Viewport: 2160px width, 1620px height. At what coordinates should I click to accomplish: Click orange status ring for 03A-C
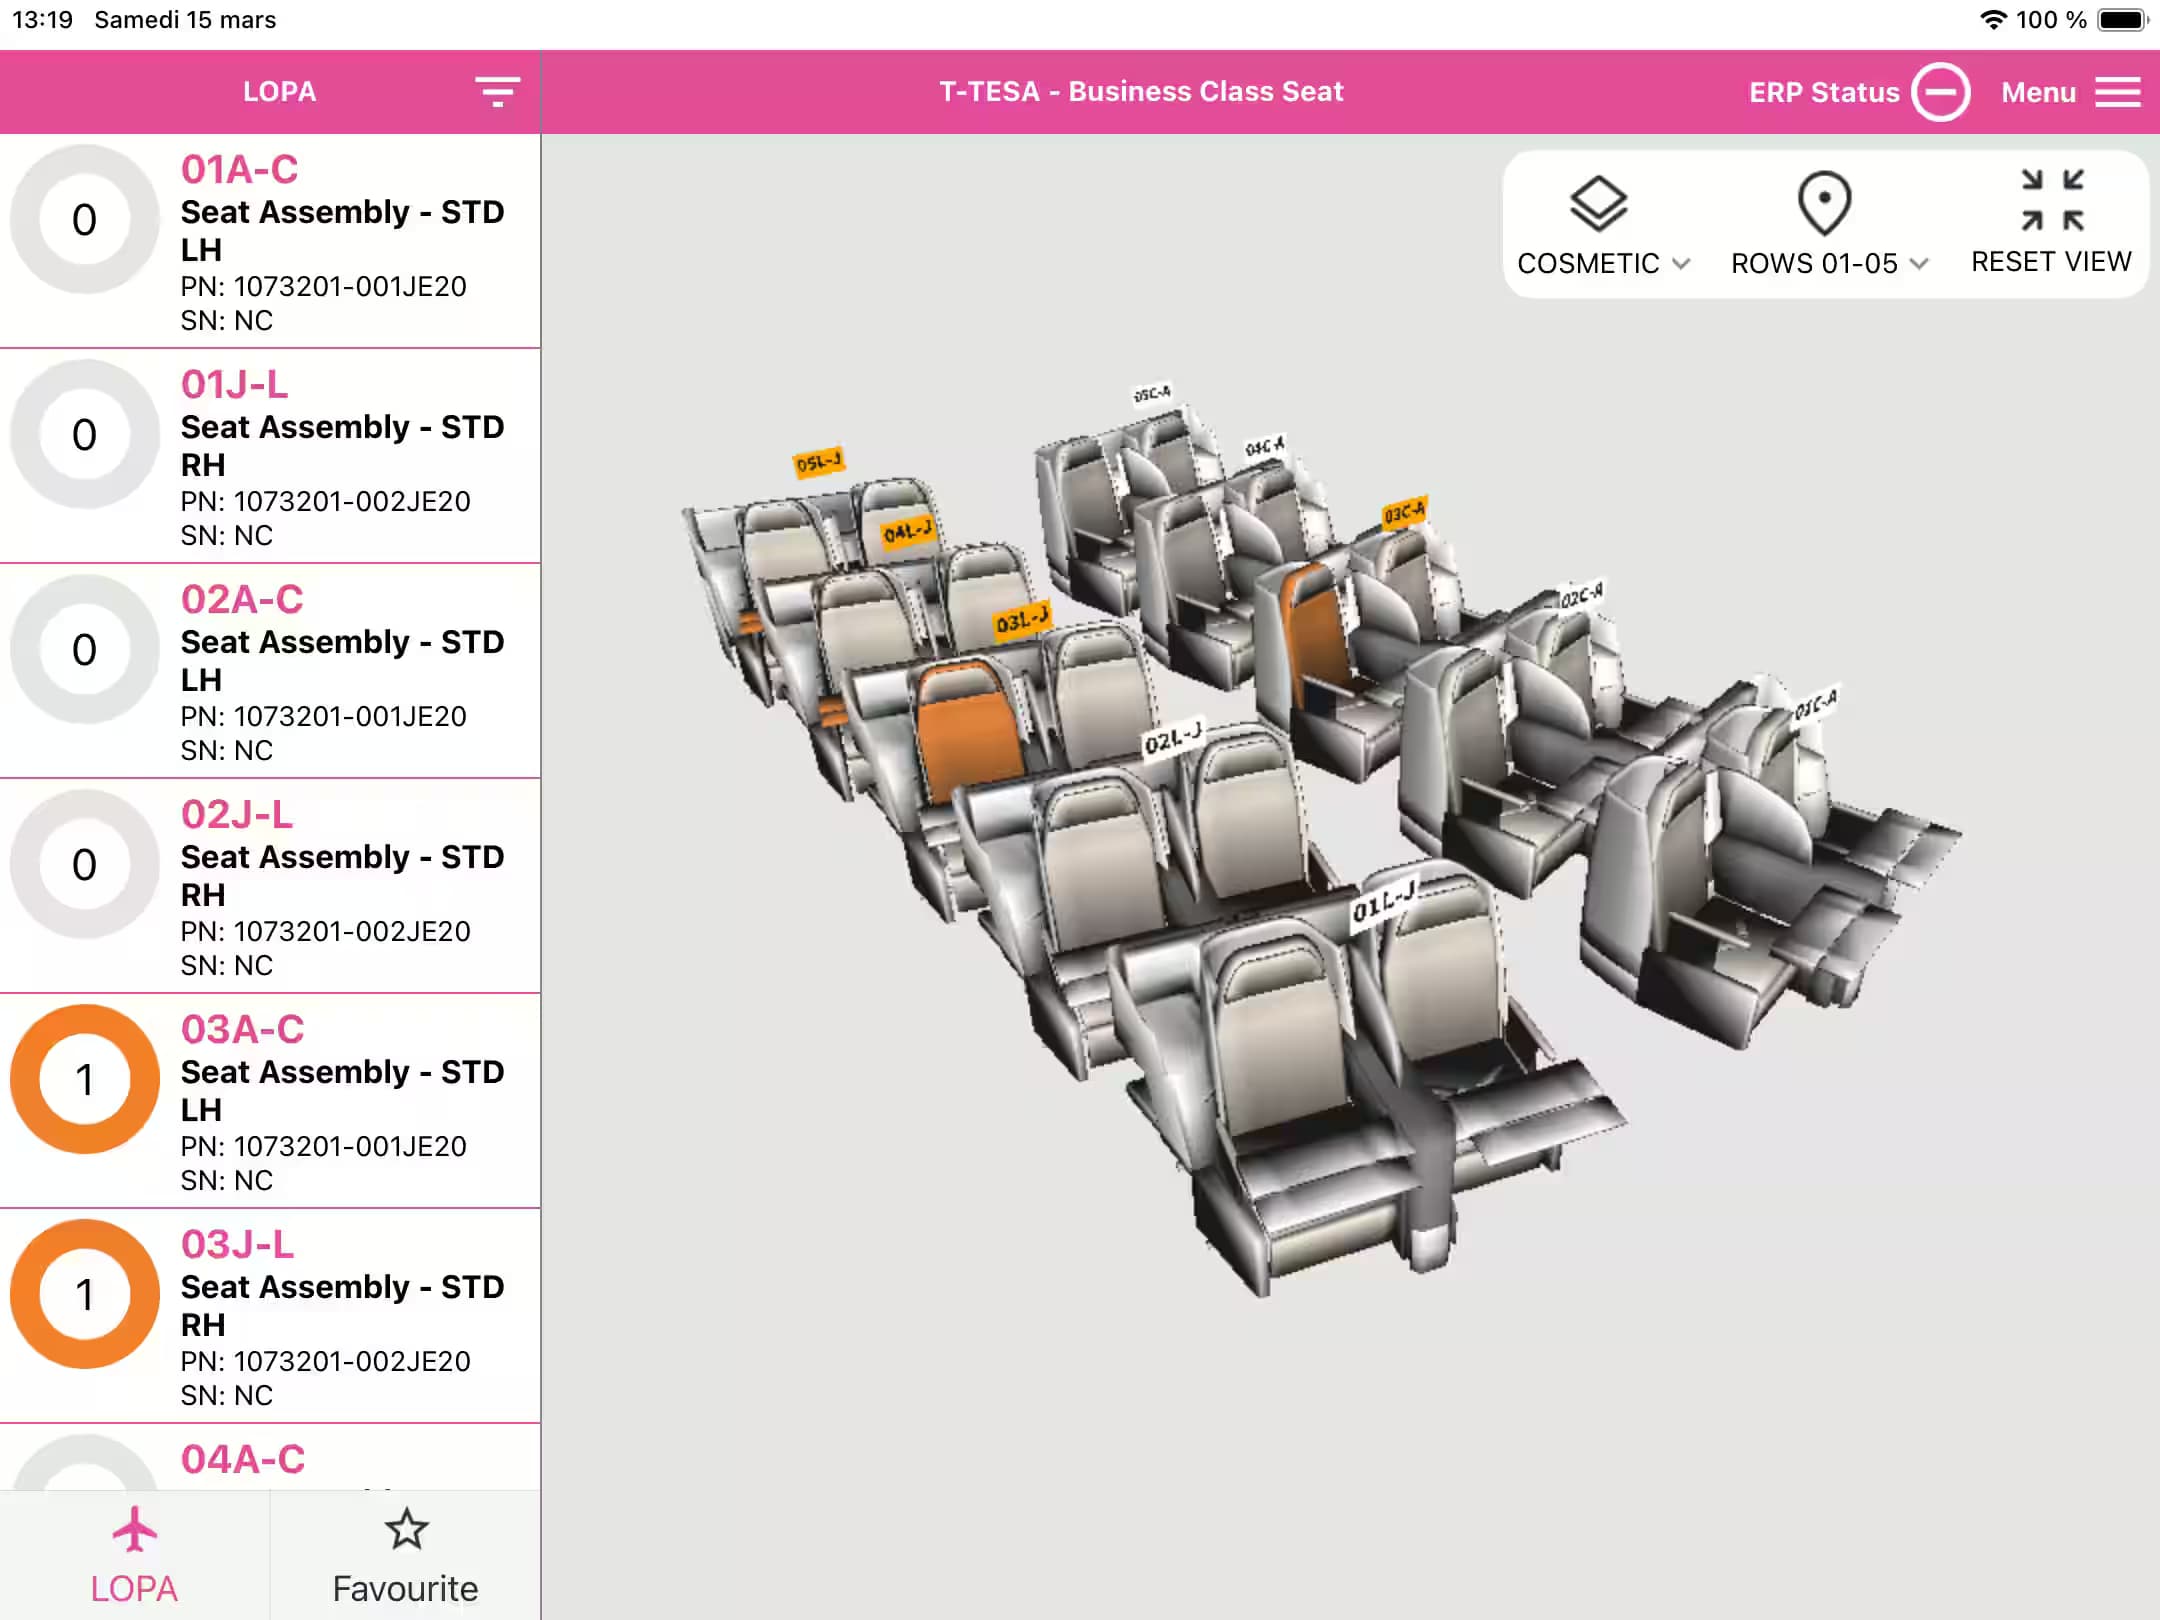point(85,1080)
